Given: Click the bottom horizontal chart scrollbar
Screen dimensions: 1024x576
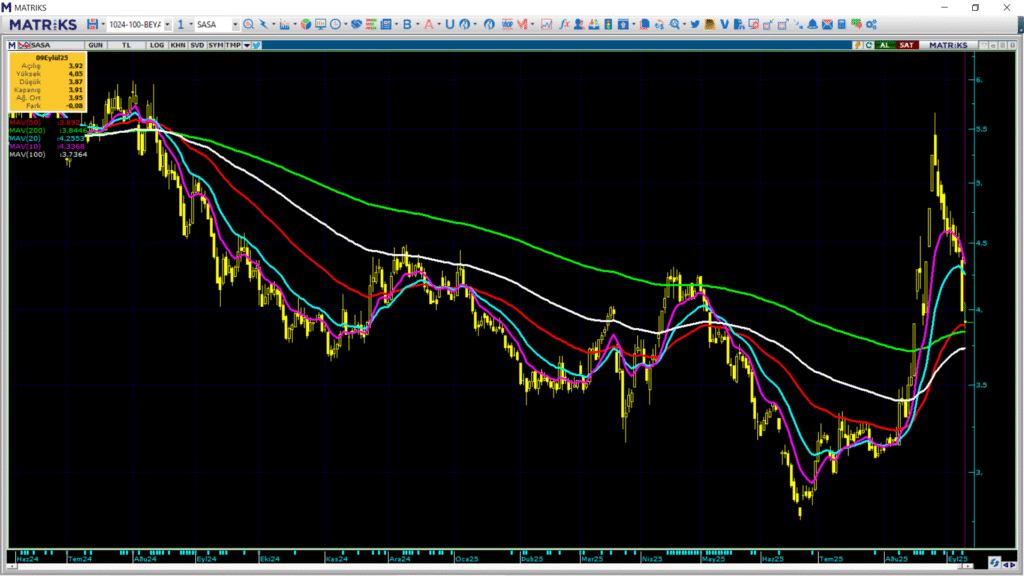Looking at the screenshot, I should [x=490, y=566].
